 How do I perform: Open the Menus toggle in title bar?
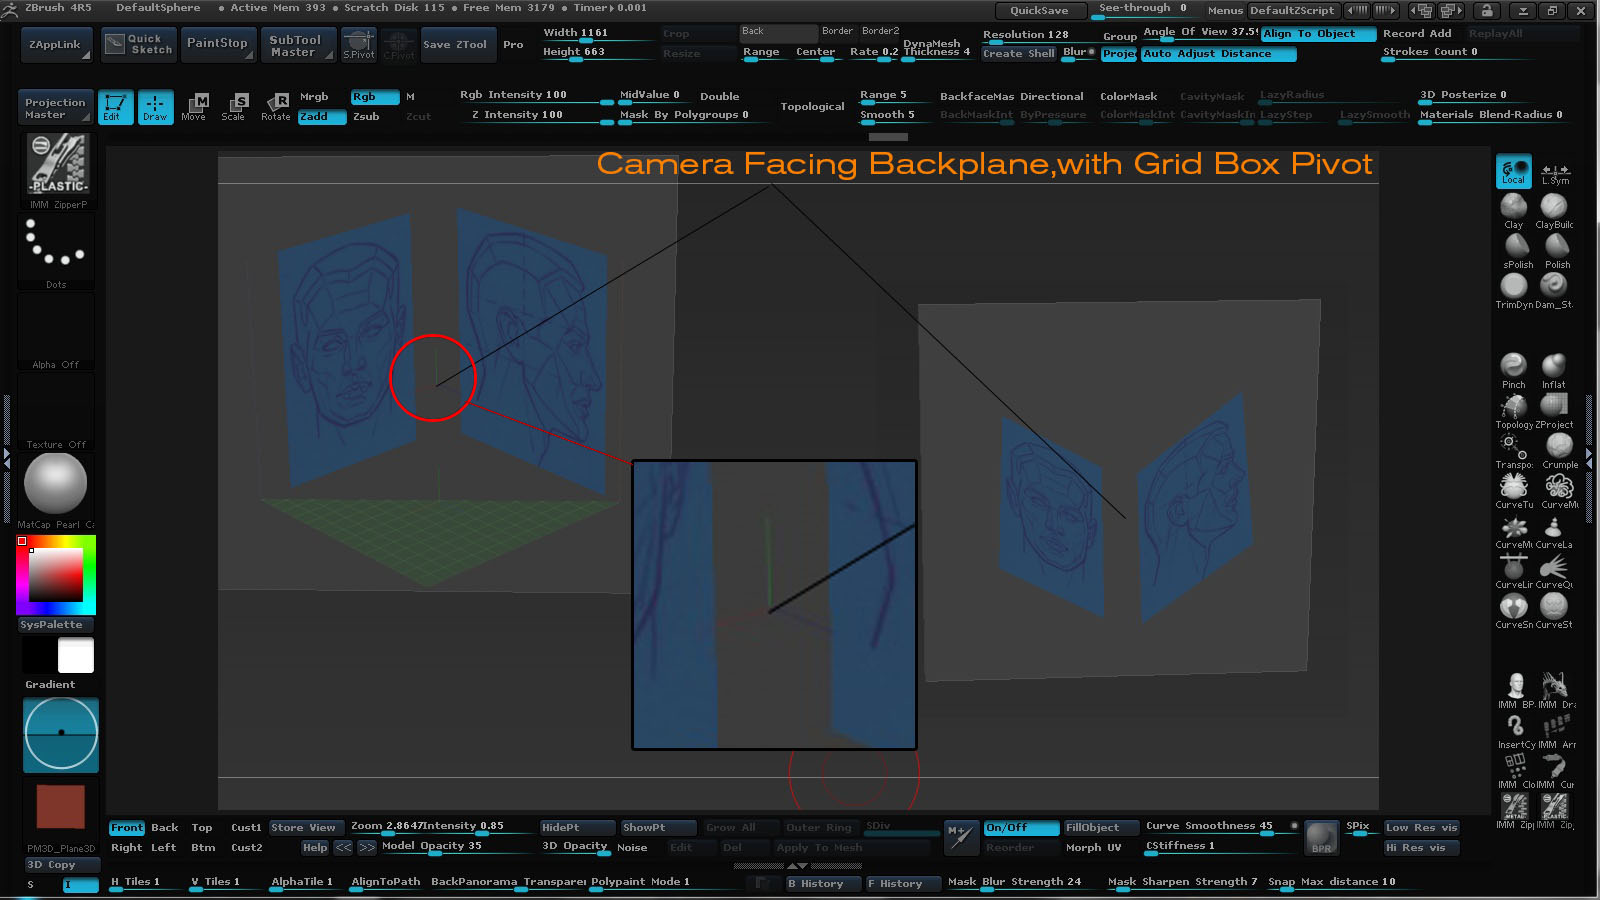(1224, 10)
